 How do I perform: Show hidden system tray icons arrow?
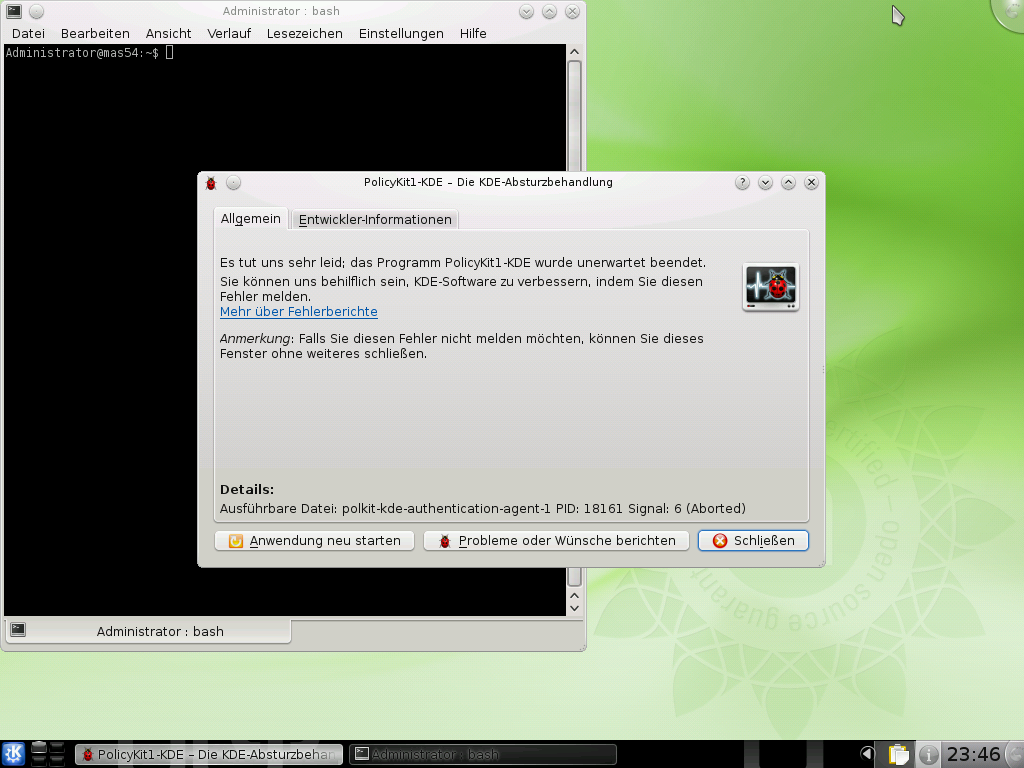coord(867,754)
